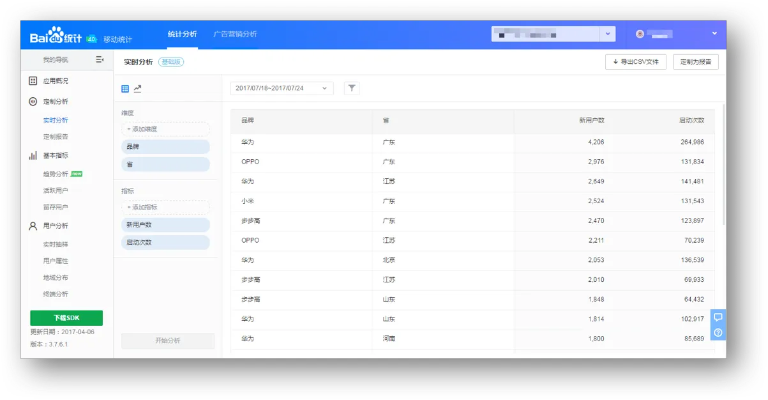Open the help question mark icon
The width and height of the screenshot is (768, 400).
pos(717,332)
